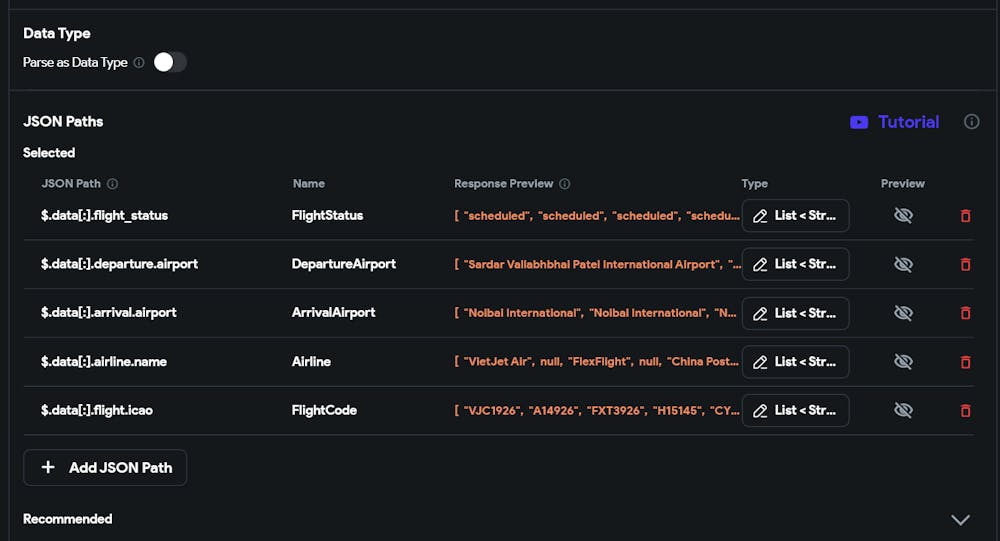Click info icon next to Response Preview
This screenshot has width=1000, height=541.
point(564,184)
